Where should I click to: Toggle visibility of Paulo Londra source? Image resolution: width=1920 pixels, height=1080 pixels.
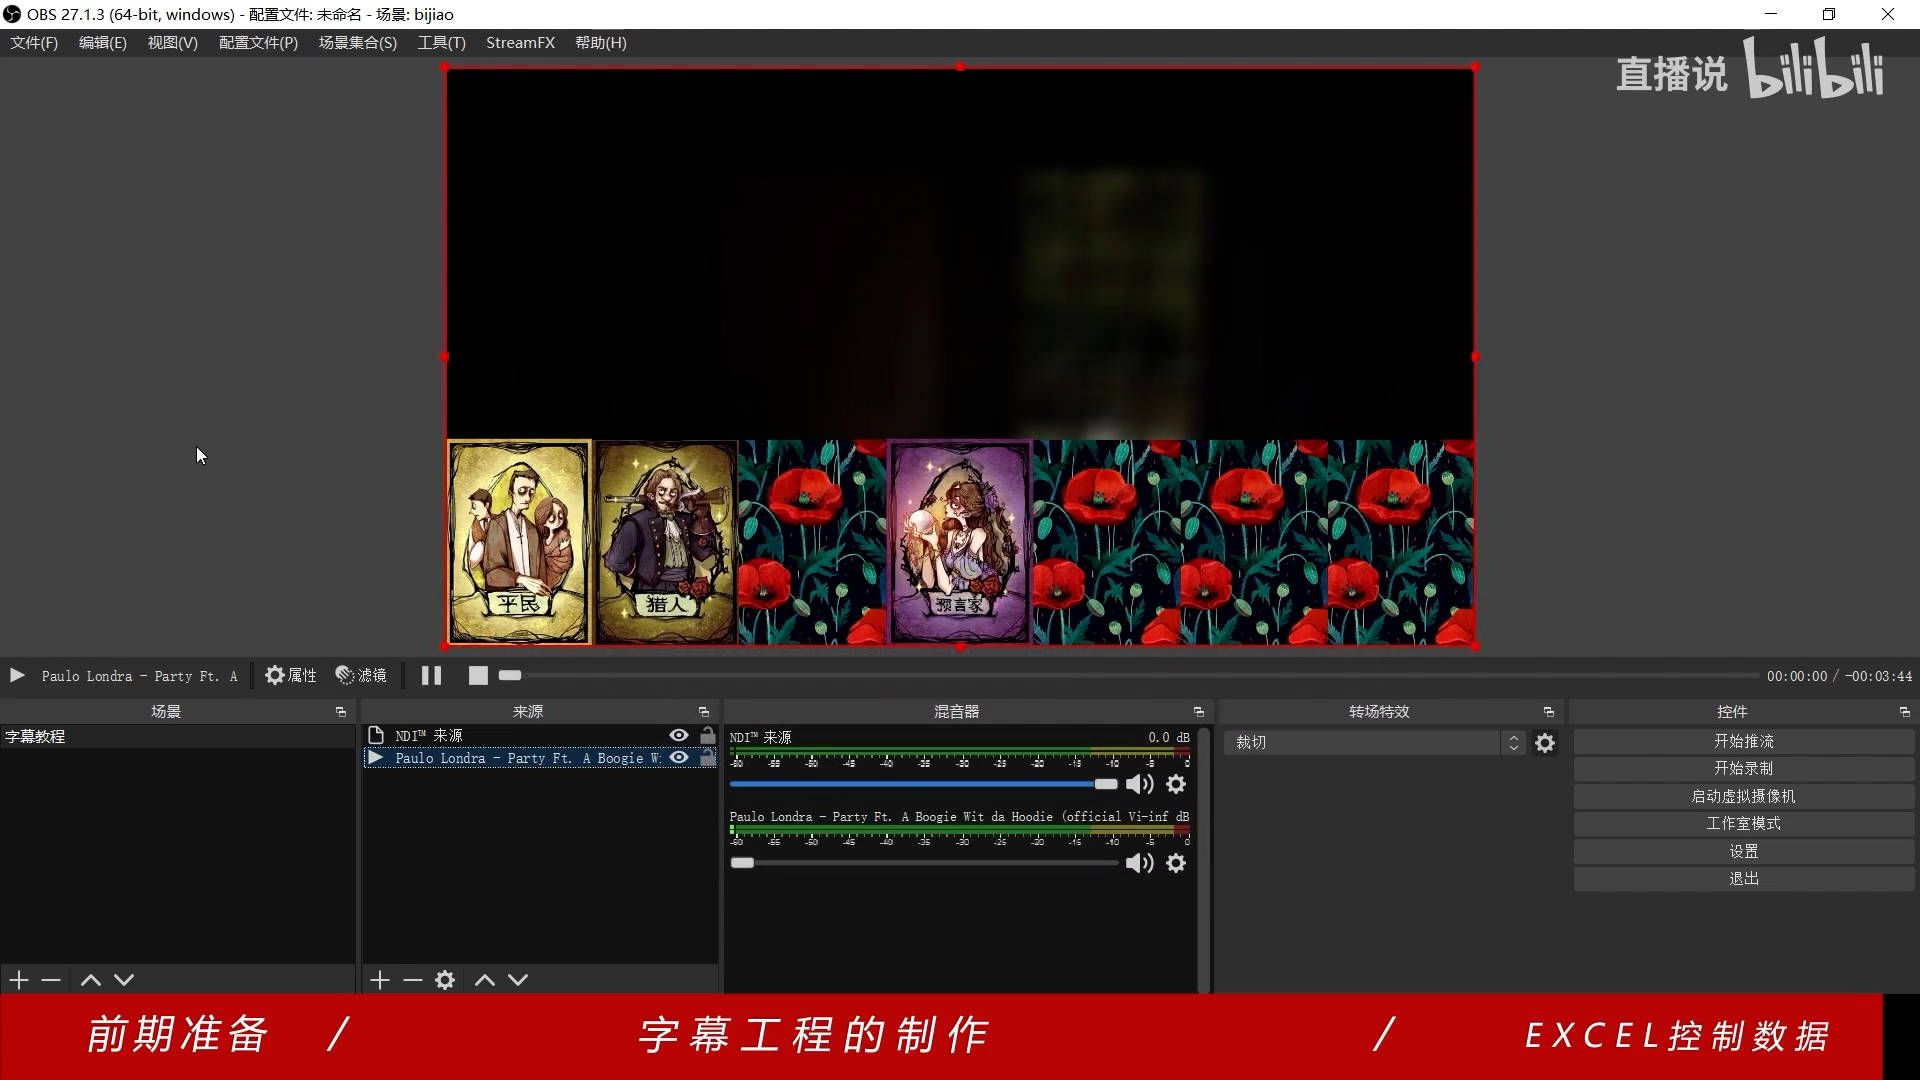(x=679, y=758)
